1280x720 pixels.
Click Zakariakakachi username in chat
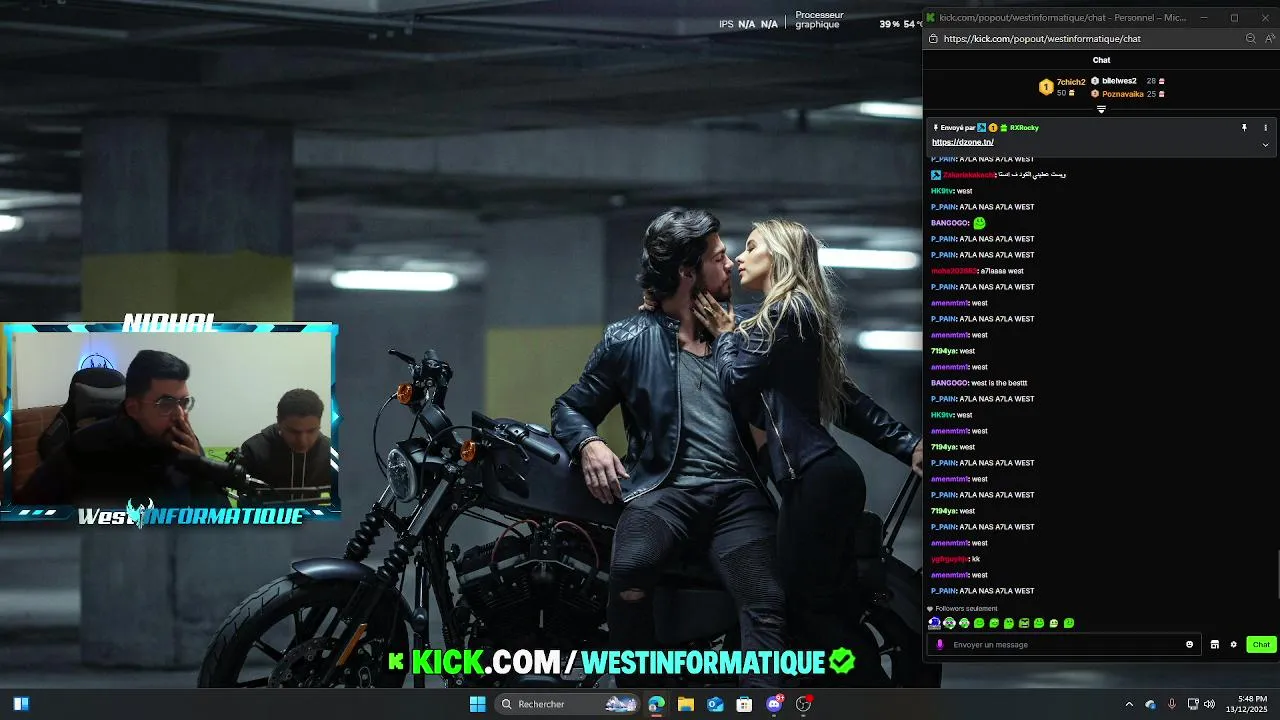(969, 175)
